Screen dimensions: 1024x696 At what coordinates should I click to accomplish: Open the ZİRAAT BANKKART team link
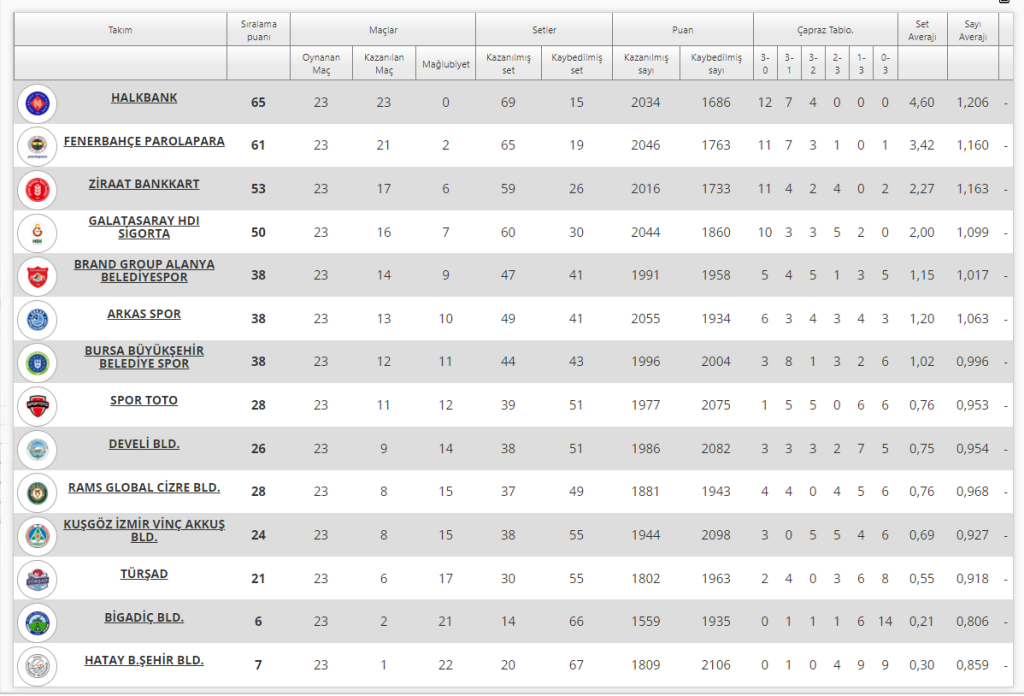point(144,184)
